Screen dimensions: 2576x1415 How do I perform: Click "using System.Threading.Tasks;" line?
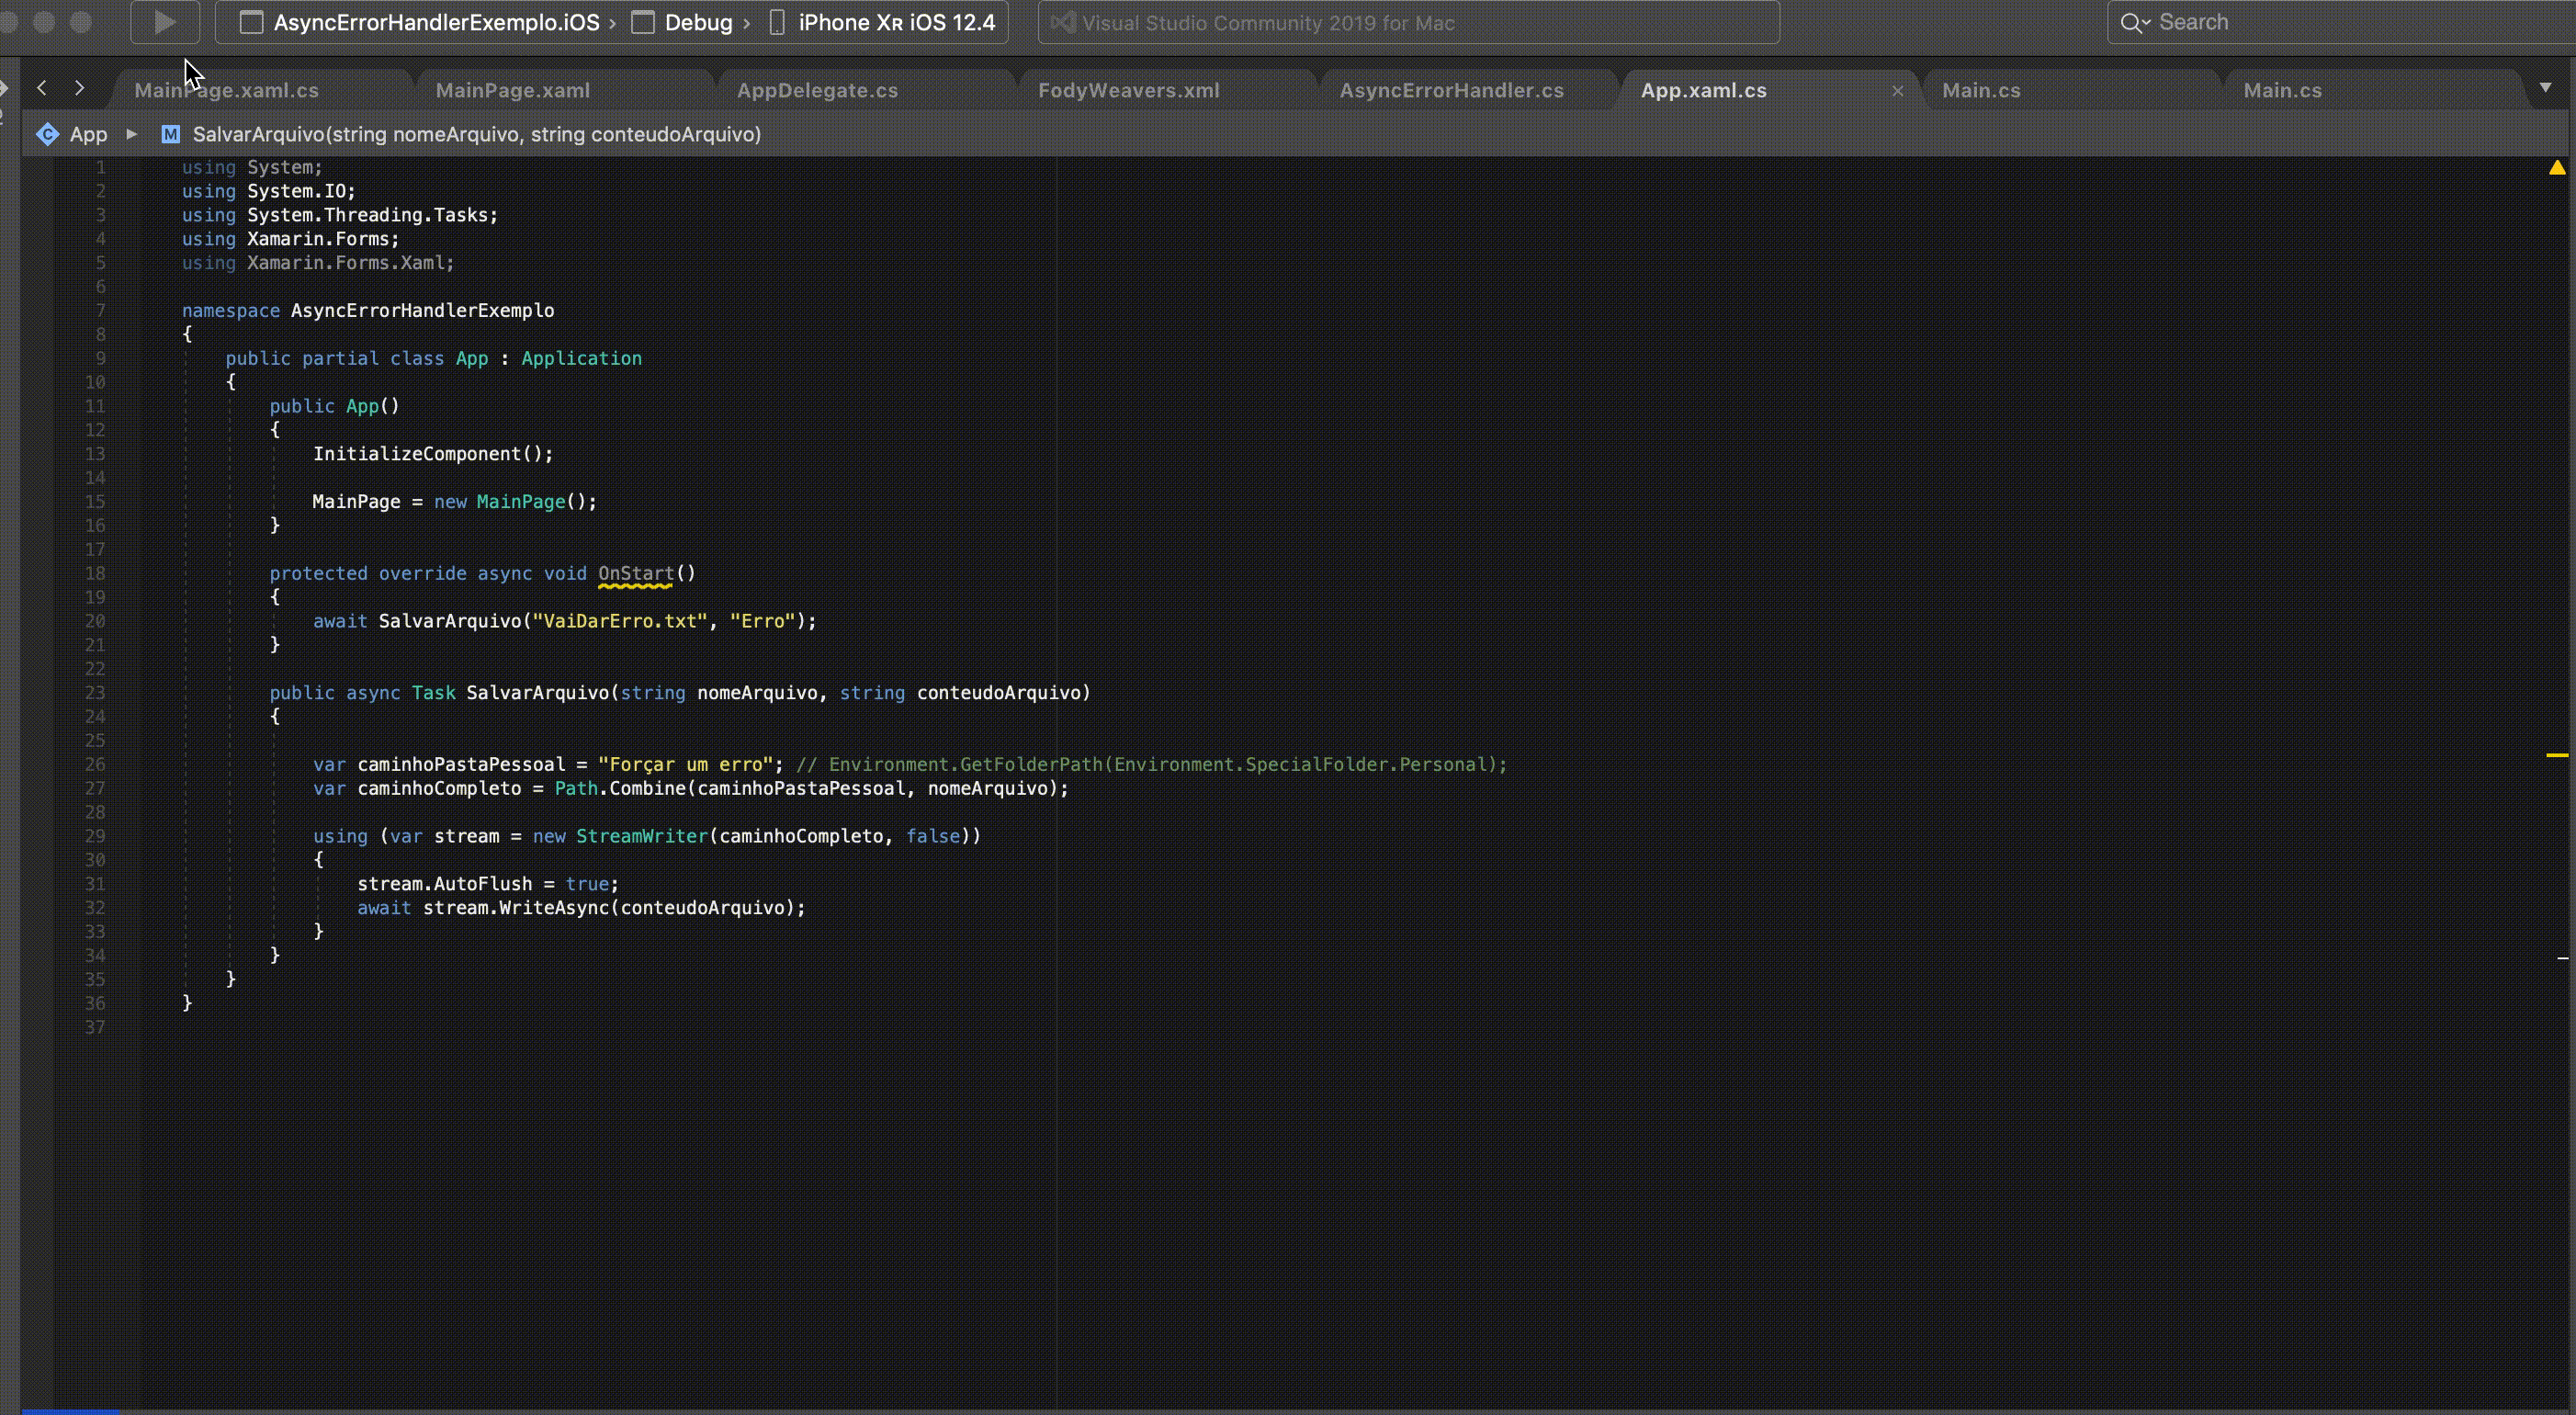pyautogui.click(x=340, y=215)
